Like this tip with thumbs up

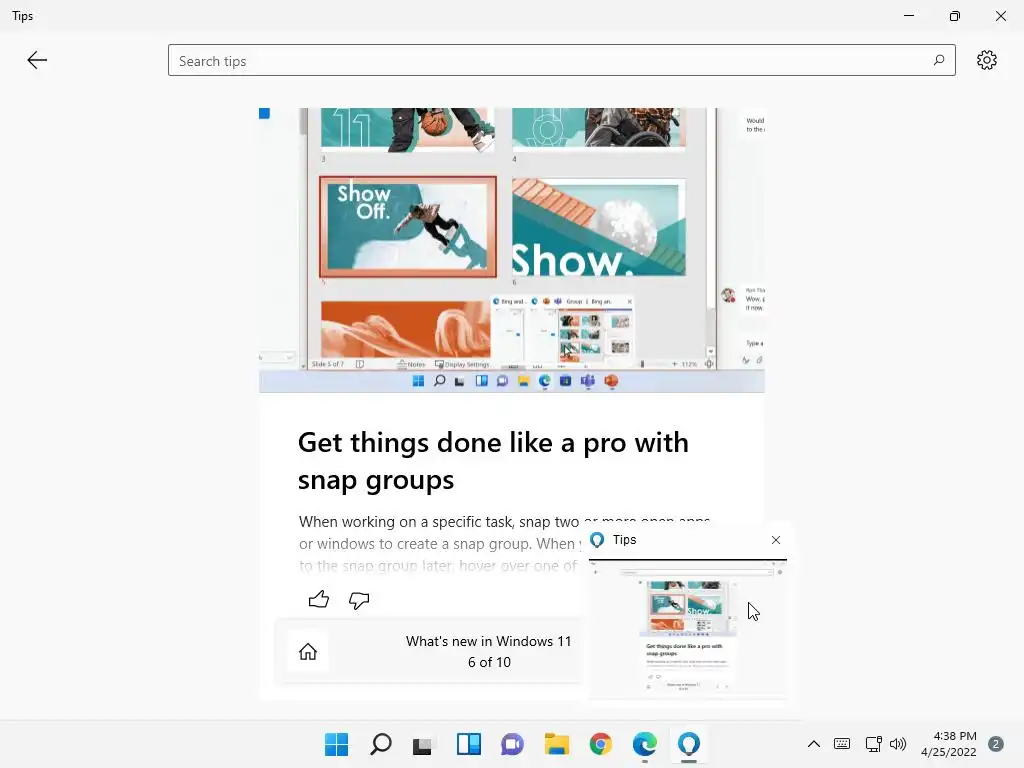click(319, 599)
